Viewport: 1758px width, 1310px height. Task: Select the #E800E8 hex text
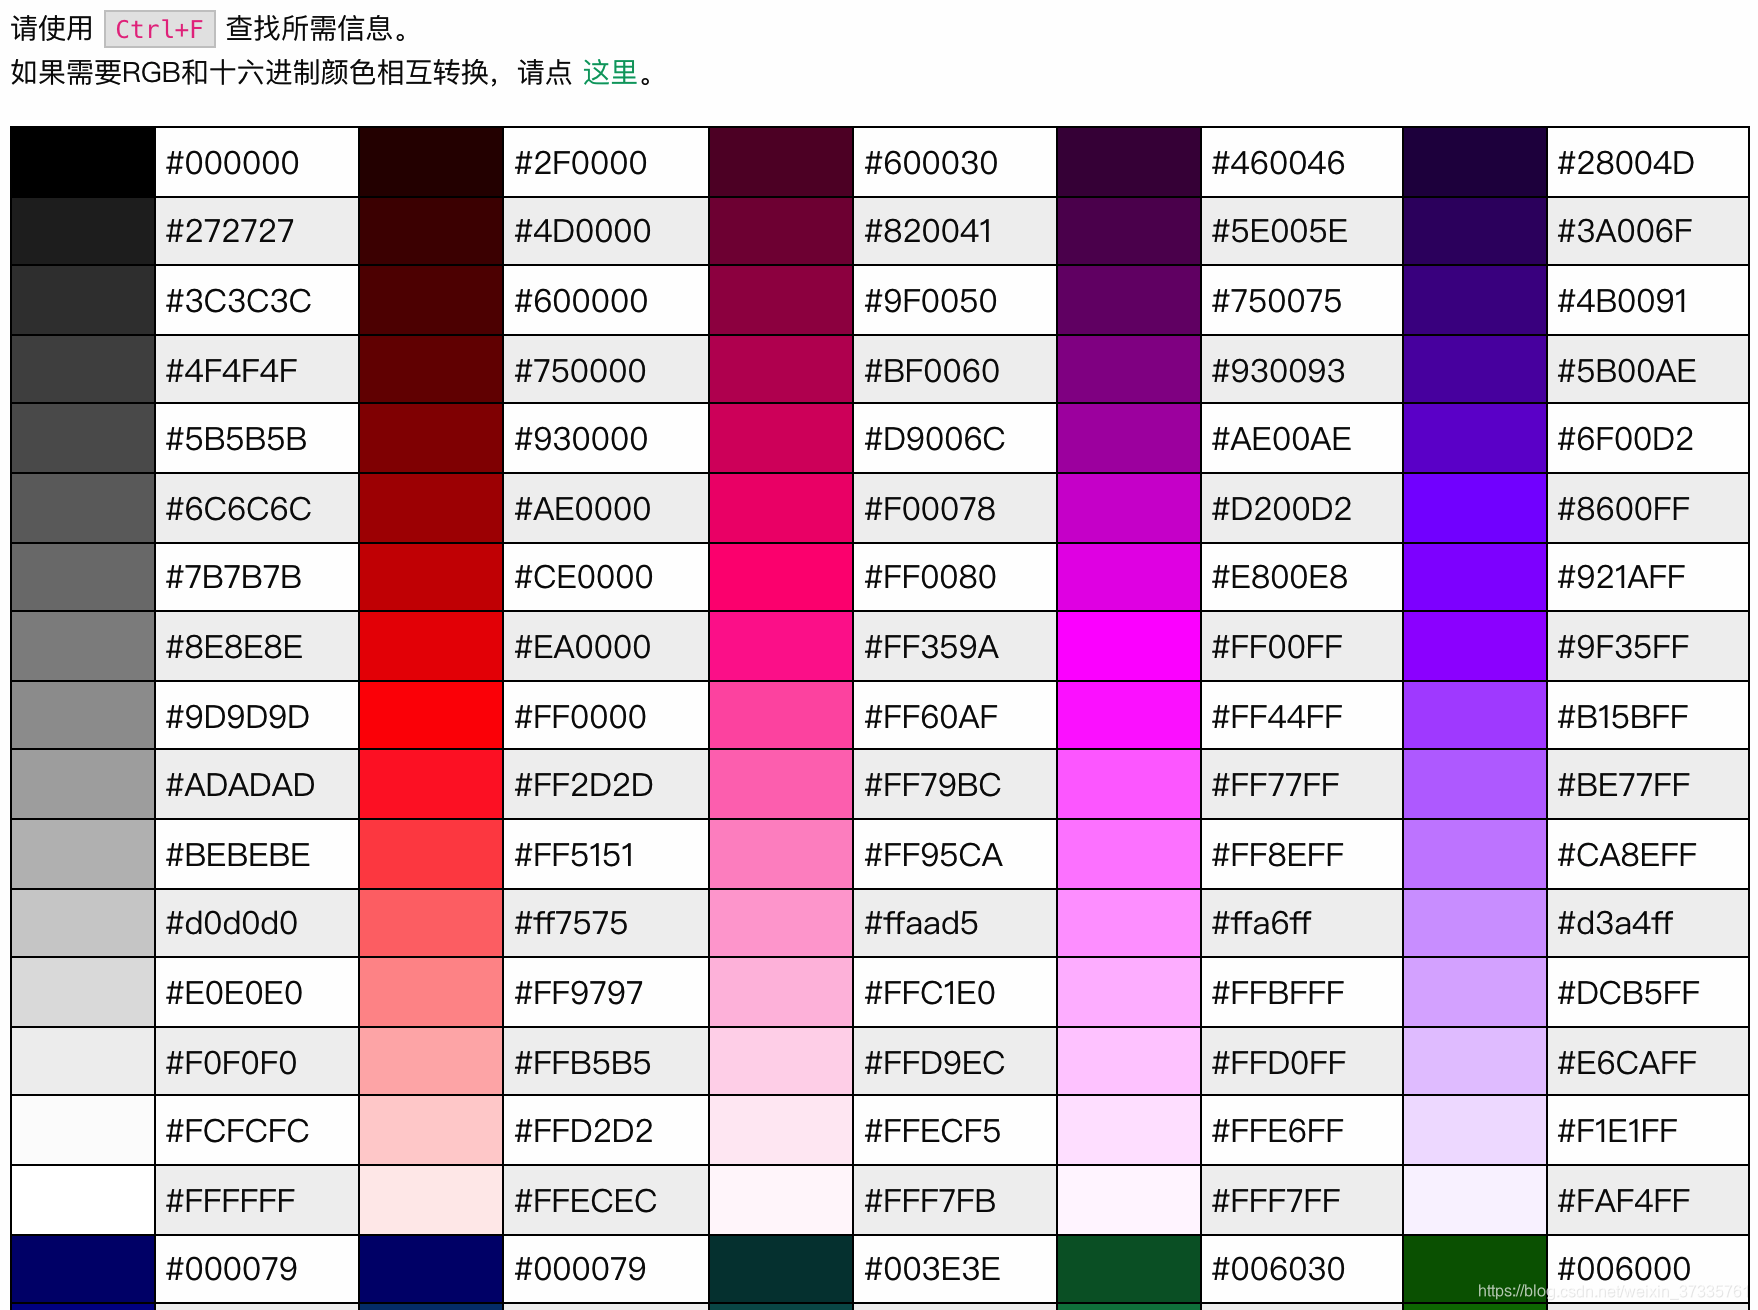[x=1279, y=577]
